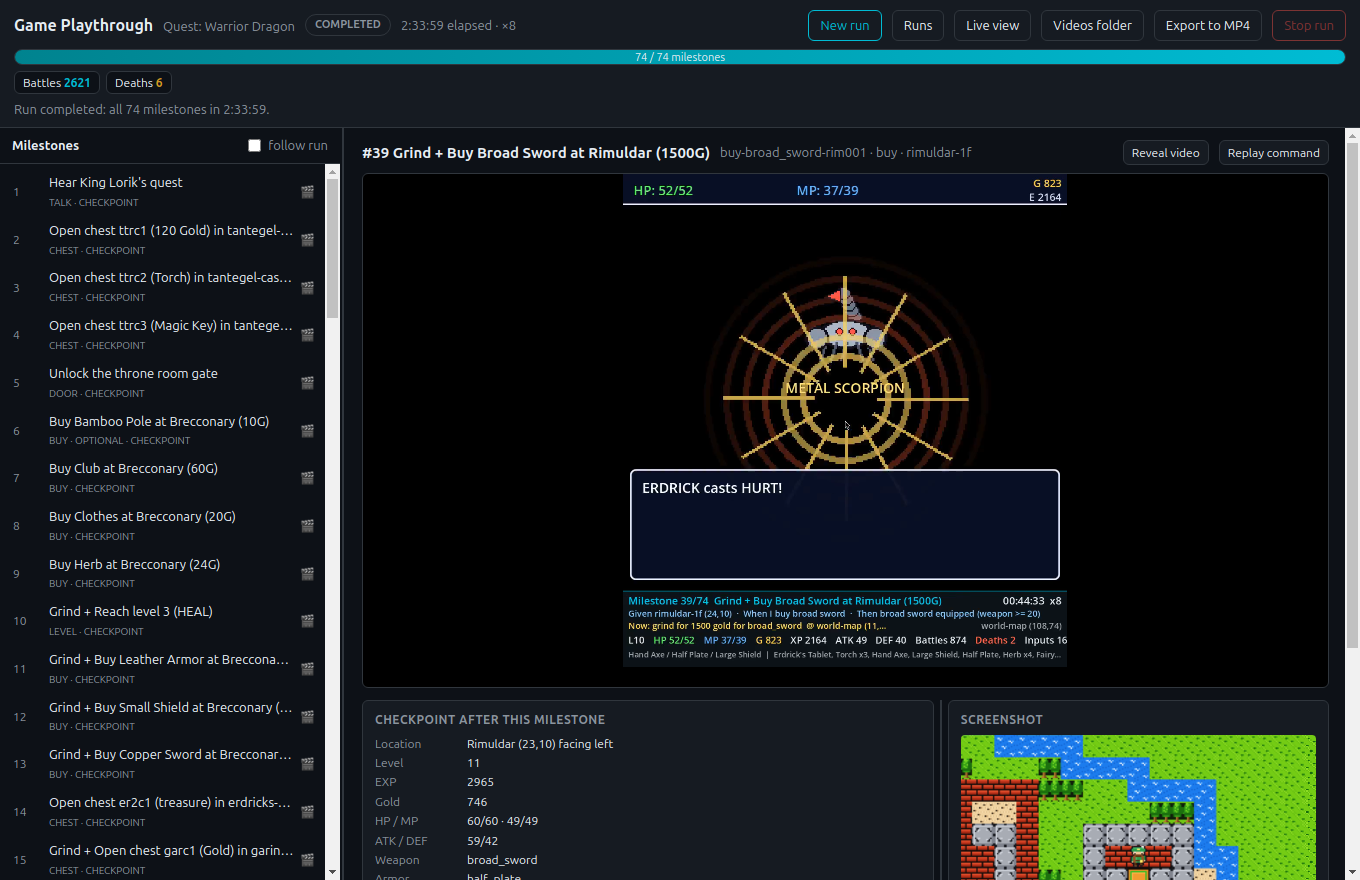Click the Battles 2621 badge
This screenshot has width=1360, height=880.
click(x=57, y=83)
